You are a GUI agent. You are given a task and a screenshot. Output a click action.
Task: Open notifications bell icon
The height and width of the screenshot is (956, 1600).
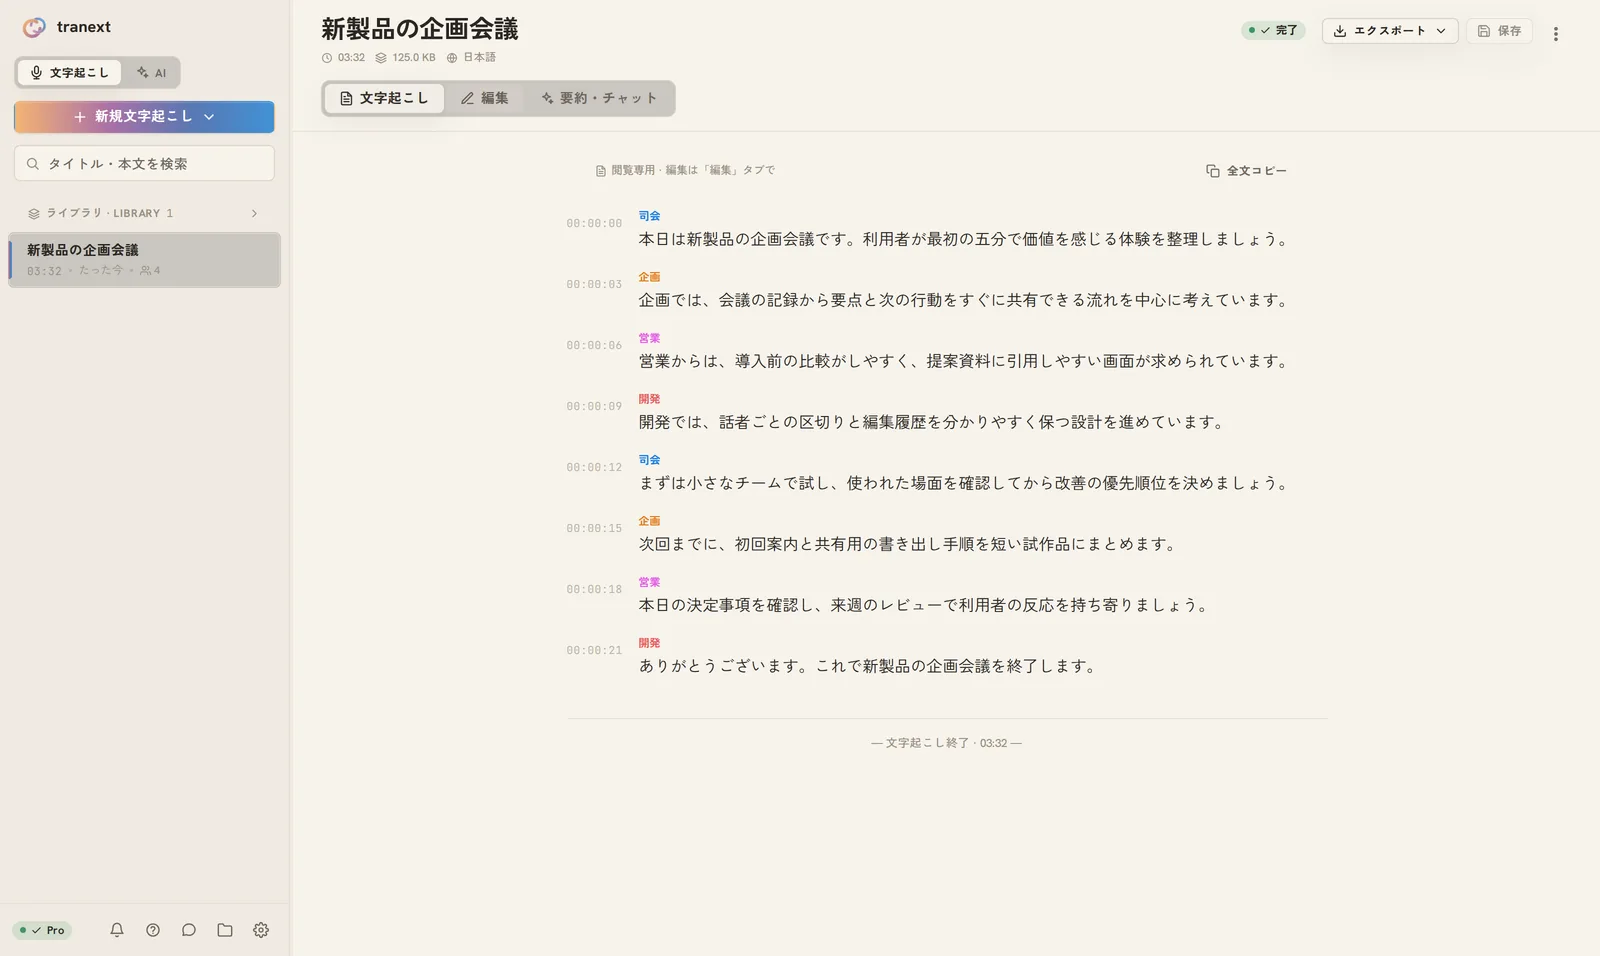click(x=117, y=930)
